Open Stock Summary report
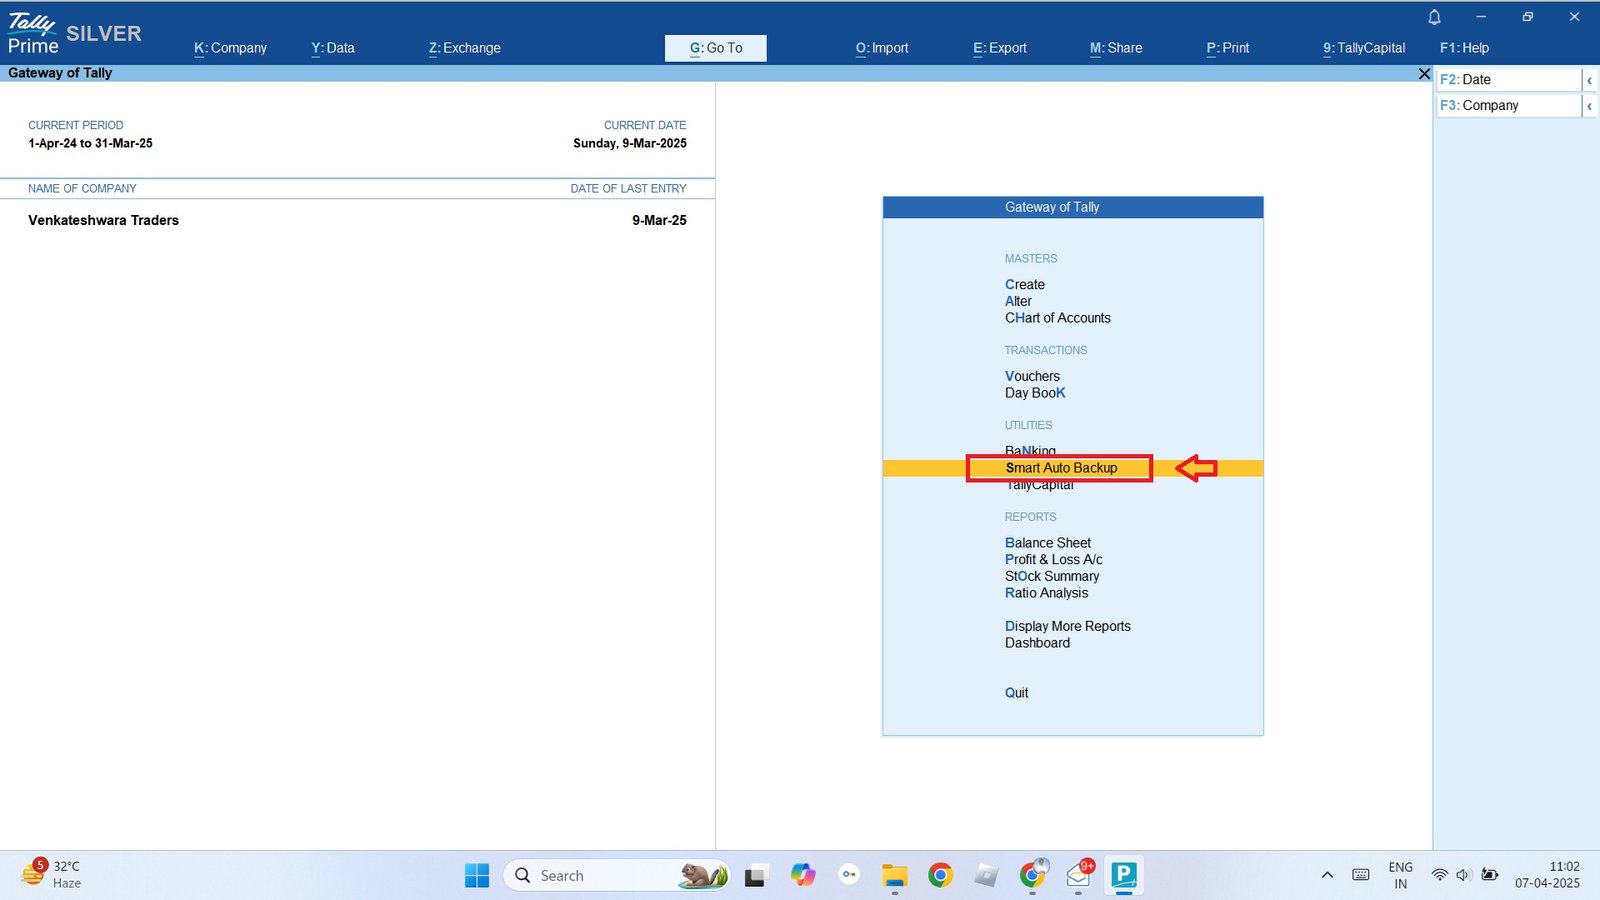The width and height of the screenshot is (1600, 900). 1052,577
